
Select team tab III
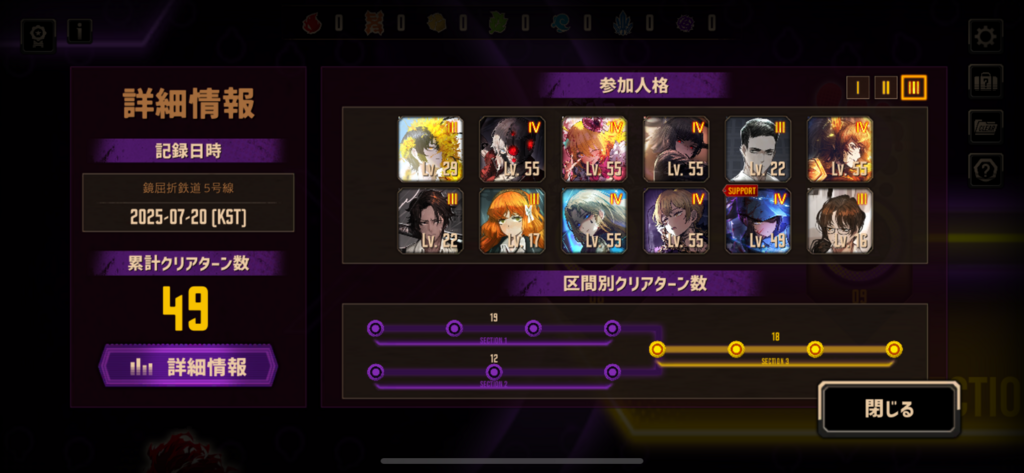click(914, 88)
